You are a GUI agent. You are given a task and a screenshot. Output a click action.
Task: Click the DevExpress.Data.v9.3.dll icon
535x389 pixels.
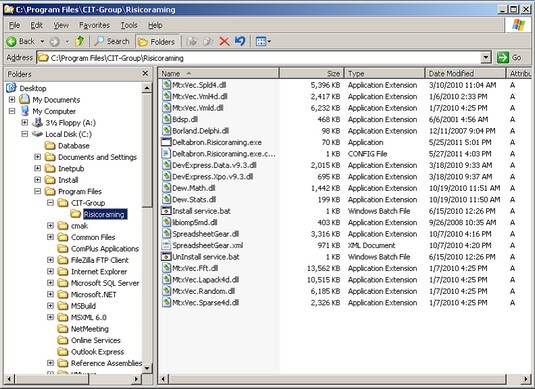pos(166,165)
